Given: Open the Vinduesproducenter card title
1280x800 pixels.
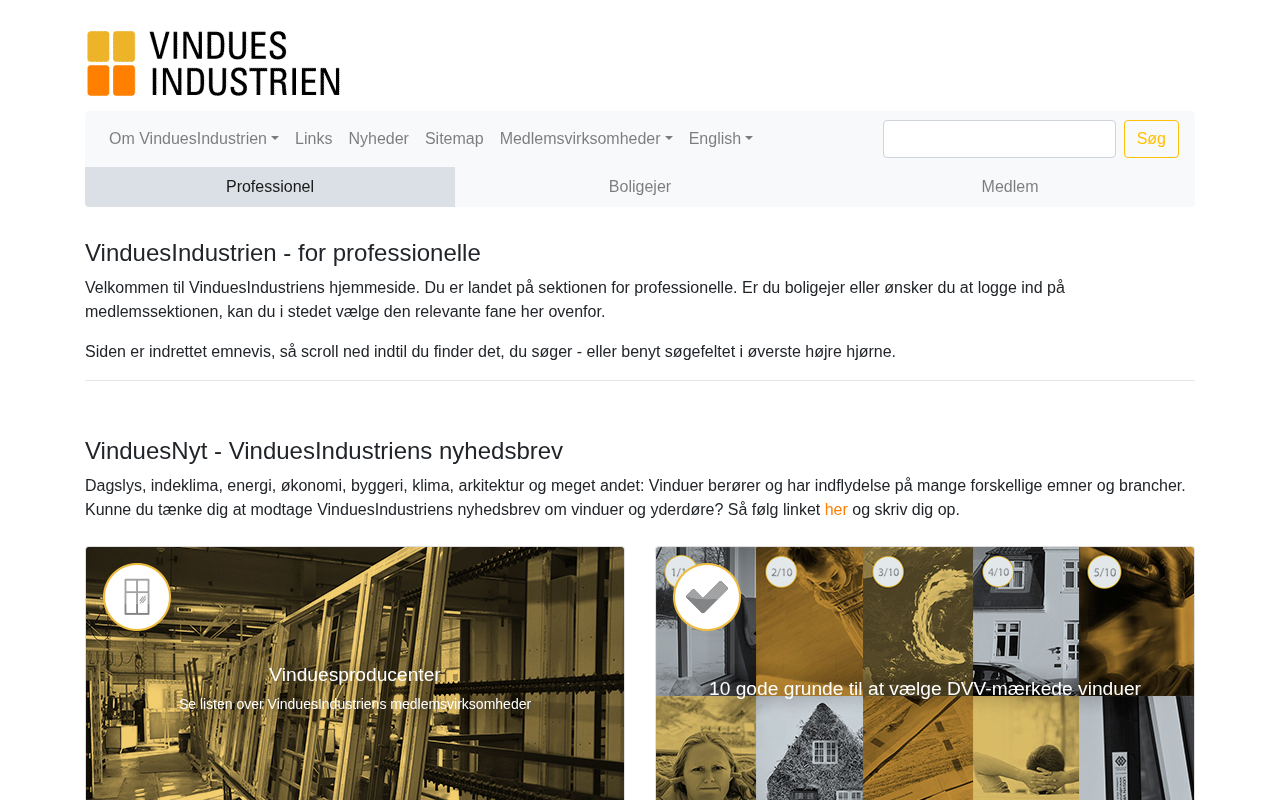Looking at the screenshot, I should (355, 675).
